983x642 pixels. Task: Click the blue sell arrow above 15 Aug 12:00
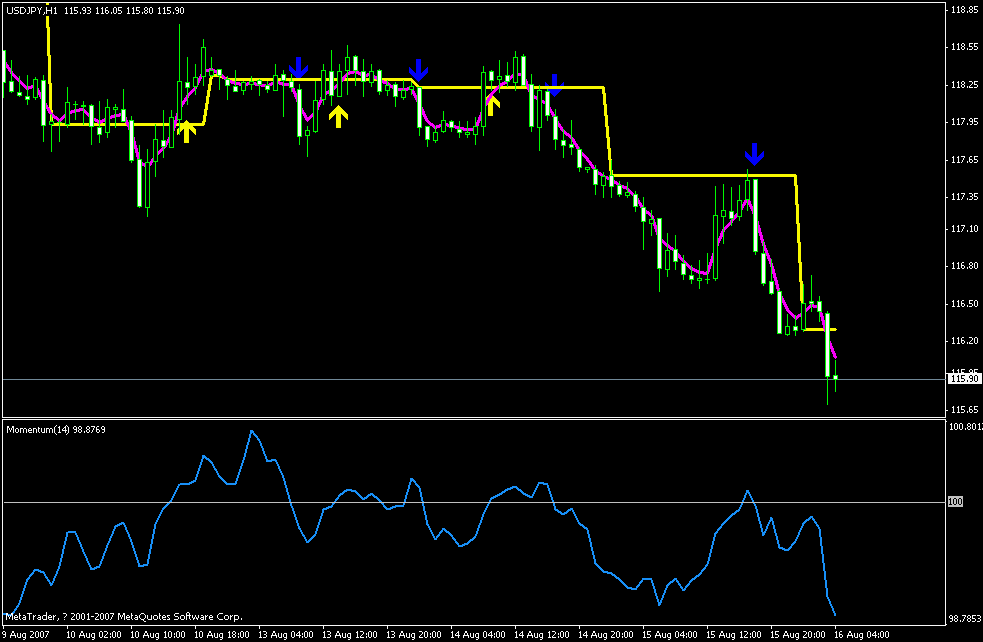tap(754, 155)
